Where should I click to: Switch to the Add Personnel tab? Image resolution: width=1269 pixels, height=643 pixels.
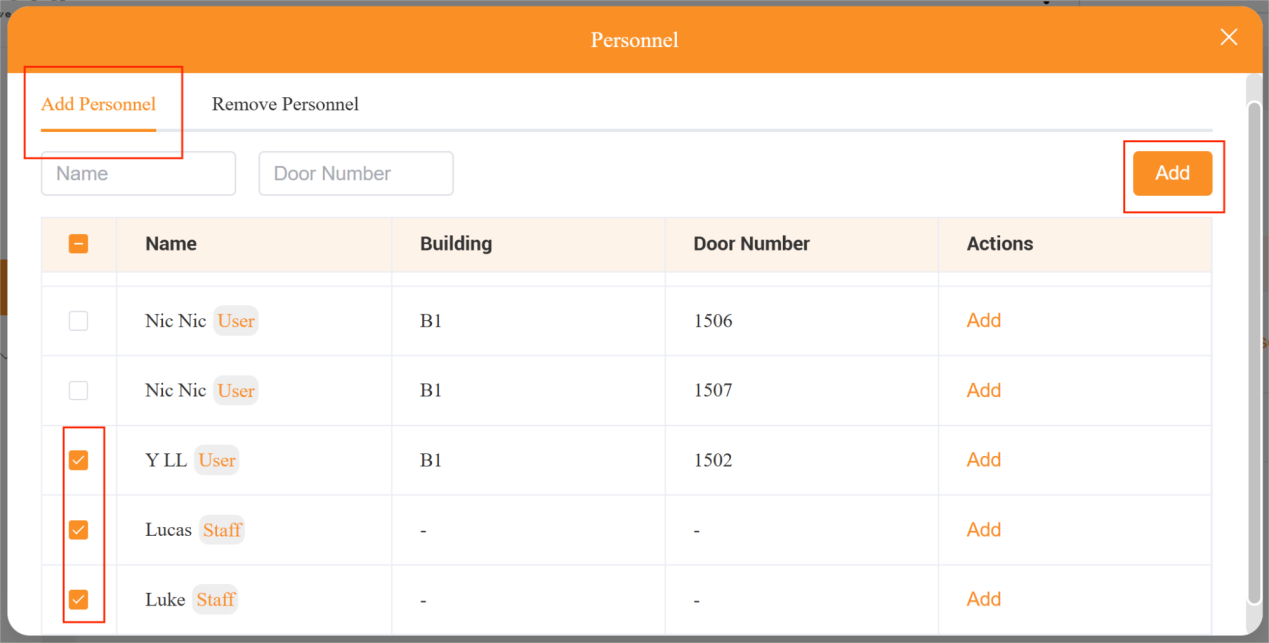click(98, 104)
